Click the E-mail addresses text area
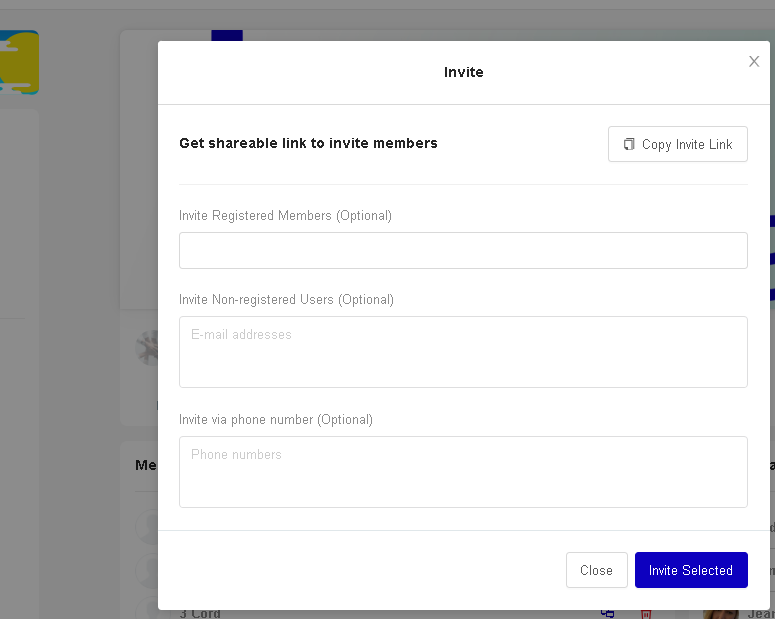Viewport: 775px width, 619px height. coord(463,352)
